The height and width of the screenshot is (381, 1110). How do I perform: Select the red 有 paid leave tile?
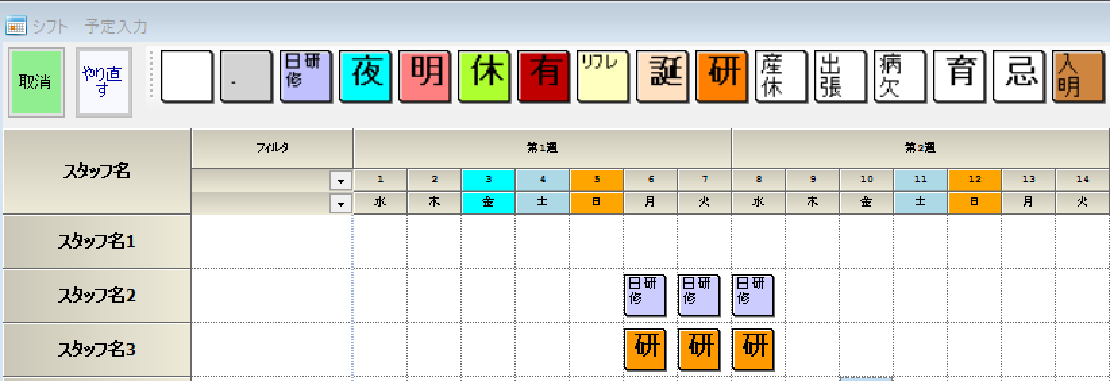pos(543,76)
